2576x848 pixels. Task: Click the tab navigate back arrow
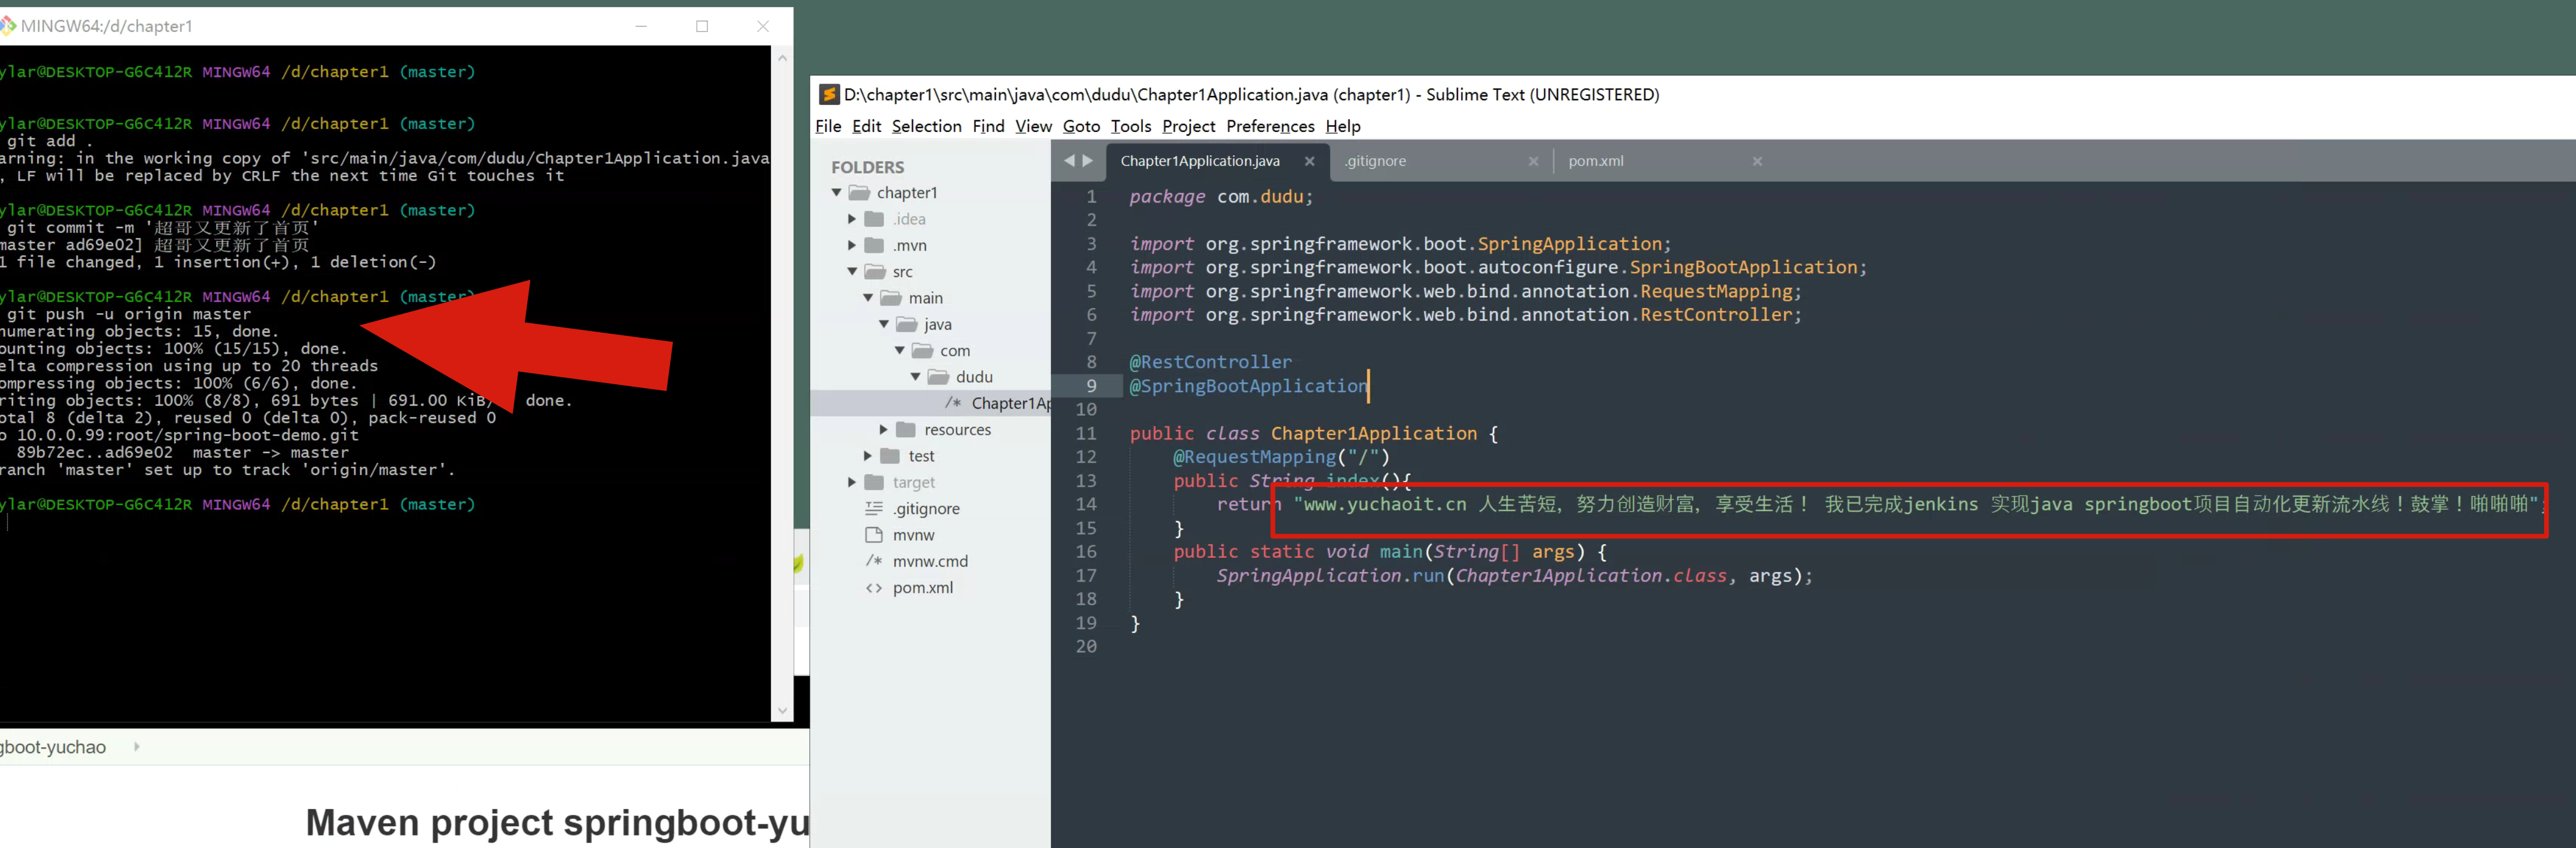[x=1069, y=161]
